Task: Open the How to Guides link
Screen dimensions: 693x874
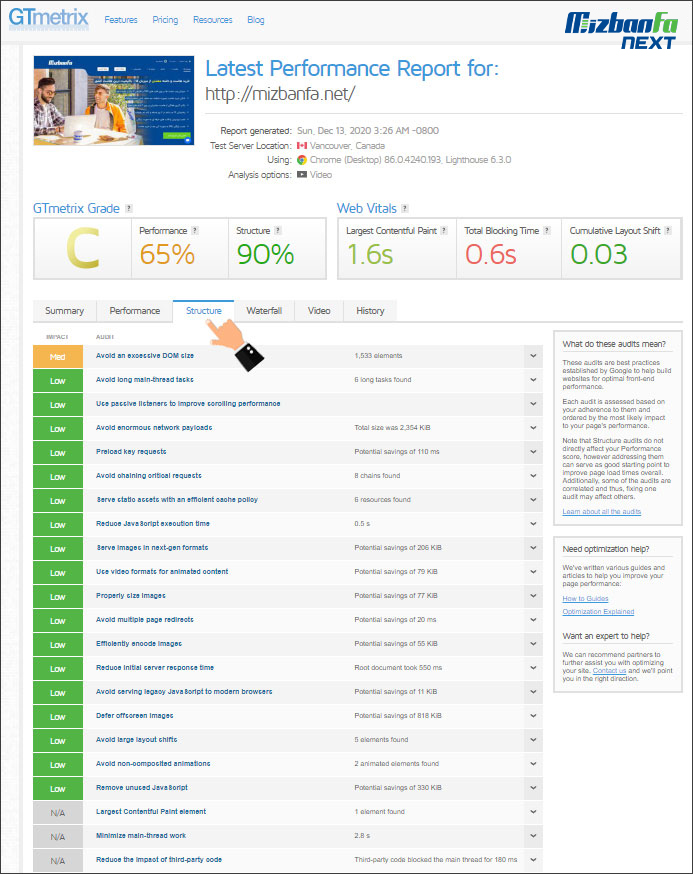Action: tap(585, 598)
